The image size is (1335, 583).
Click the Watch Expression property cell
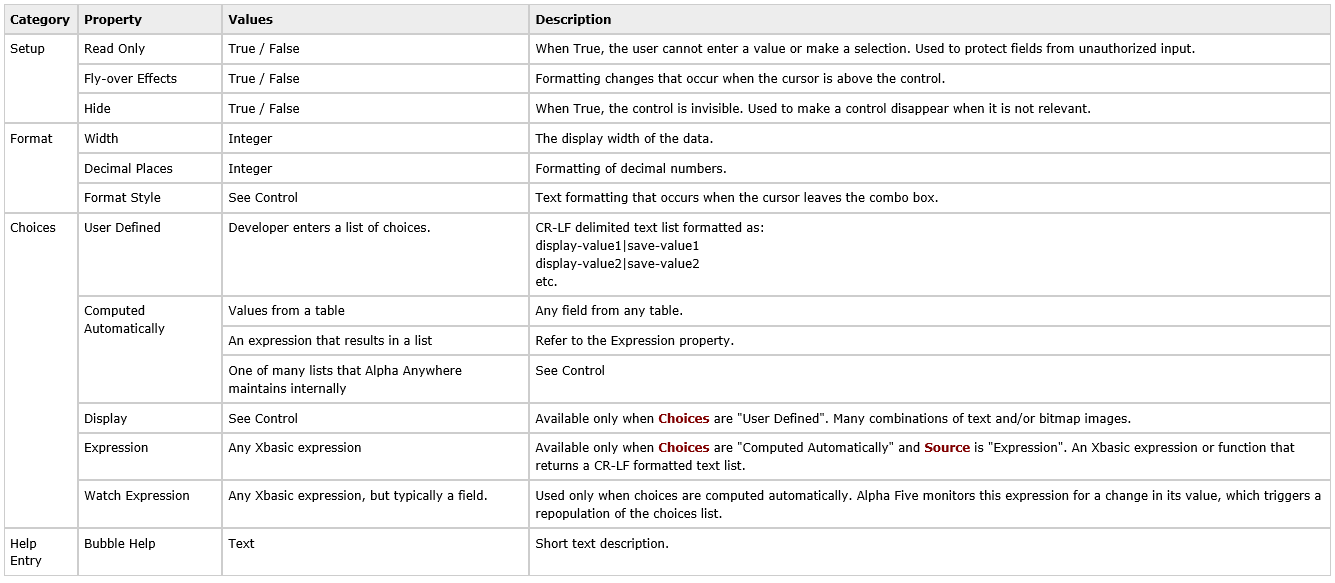[x=150, y=504]
